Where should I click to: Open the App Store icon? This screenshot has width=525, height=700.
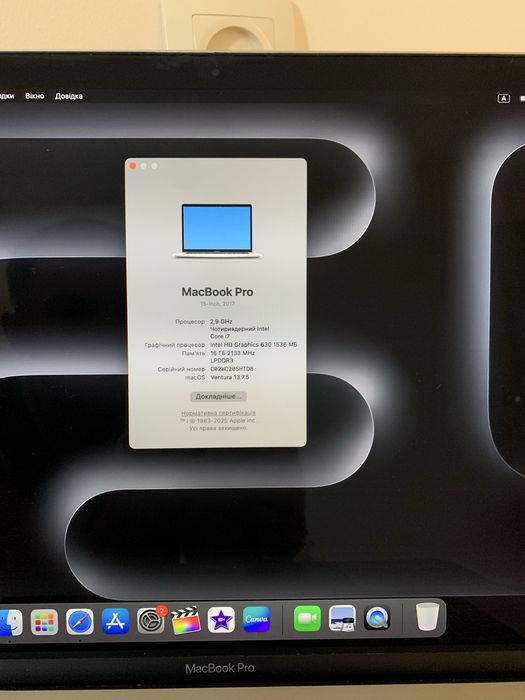[115, 621]
